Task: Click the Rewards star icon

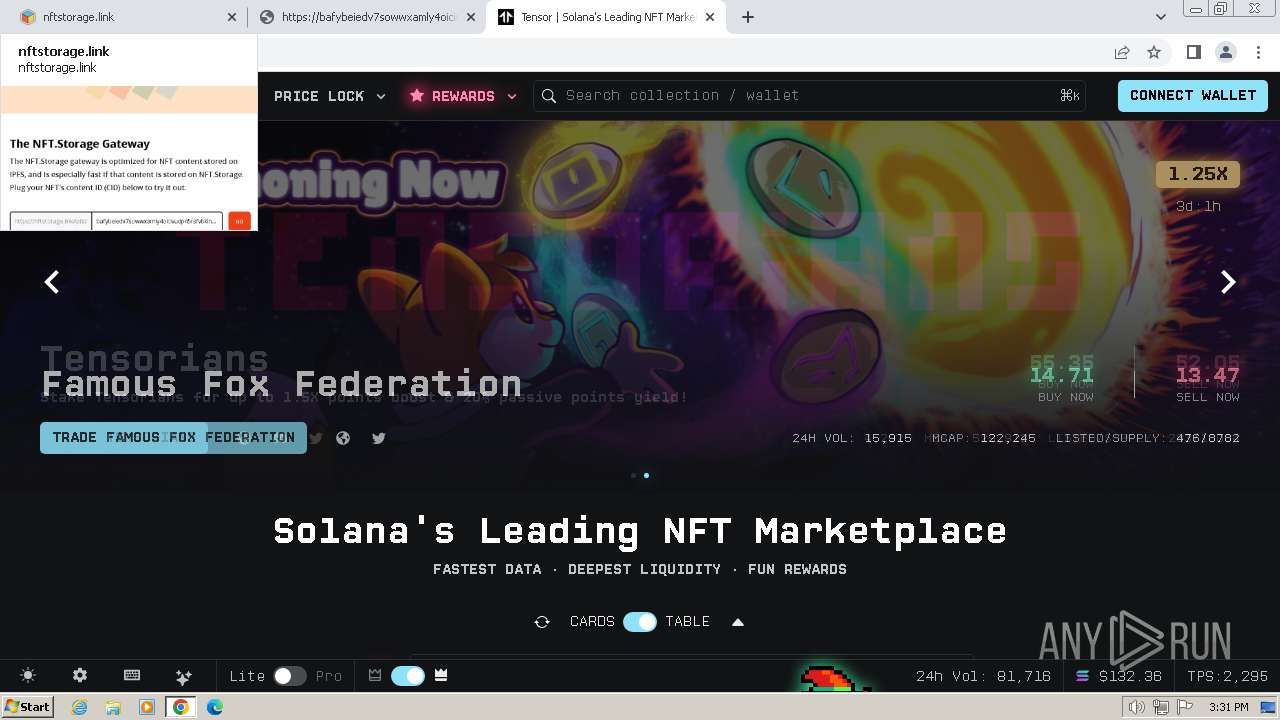Action: point(417,96)
